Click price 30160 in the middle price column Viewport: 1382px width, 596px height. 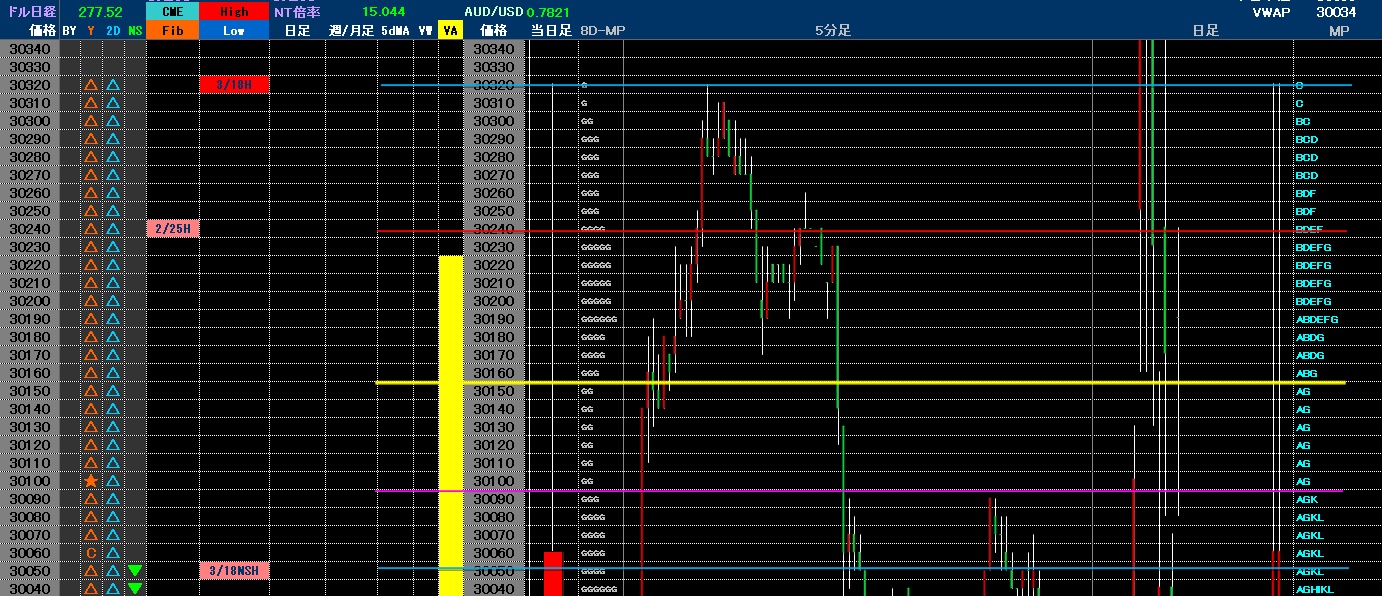tap(494, 373)
